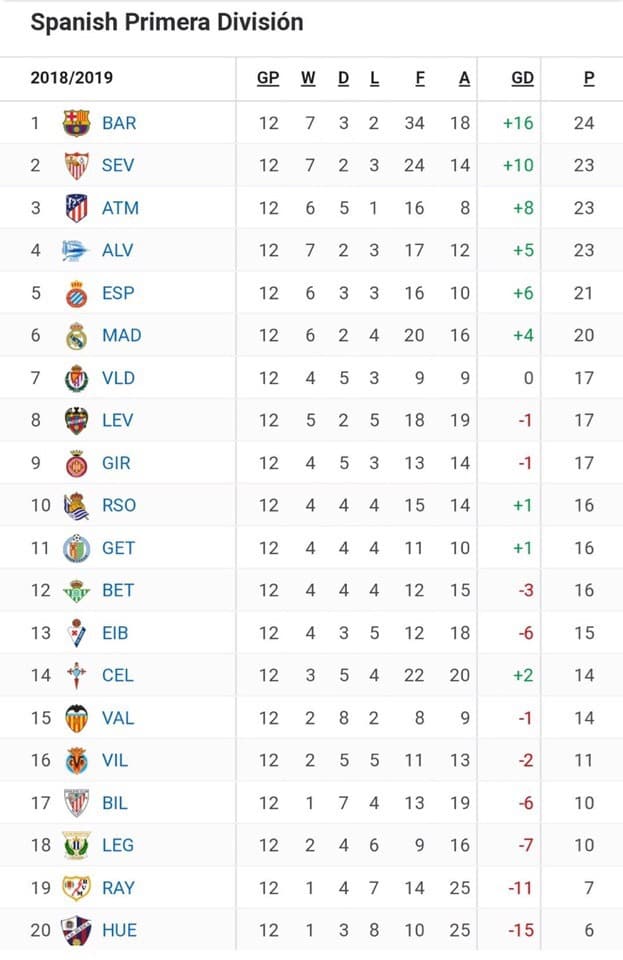Select the 2018/2019 season label

[72, 78]
